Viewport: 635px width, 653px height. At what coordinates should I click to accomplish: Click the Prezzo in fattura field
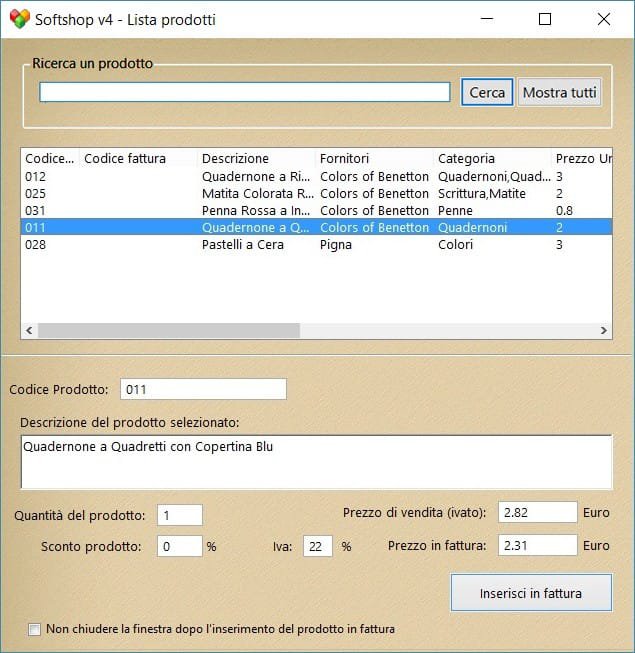537,546
